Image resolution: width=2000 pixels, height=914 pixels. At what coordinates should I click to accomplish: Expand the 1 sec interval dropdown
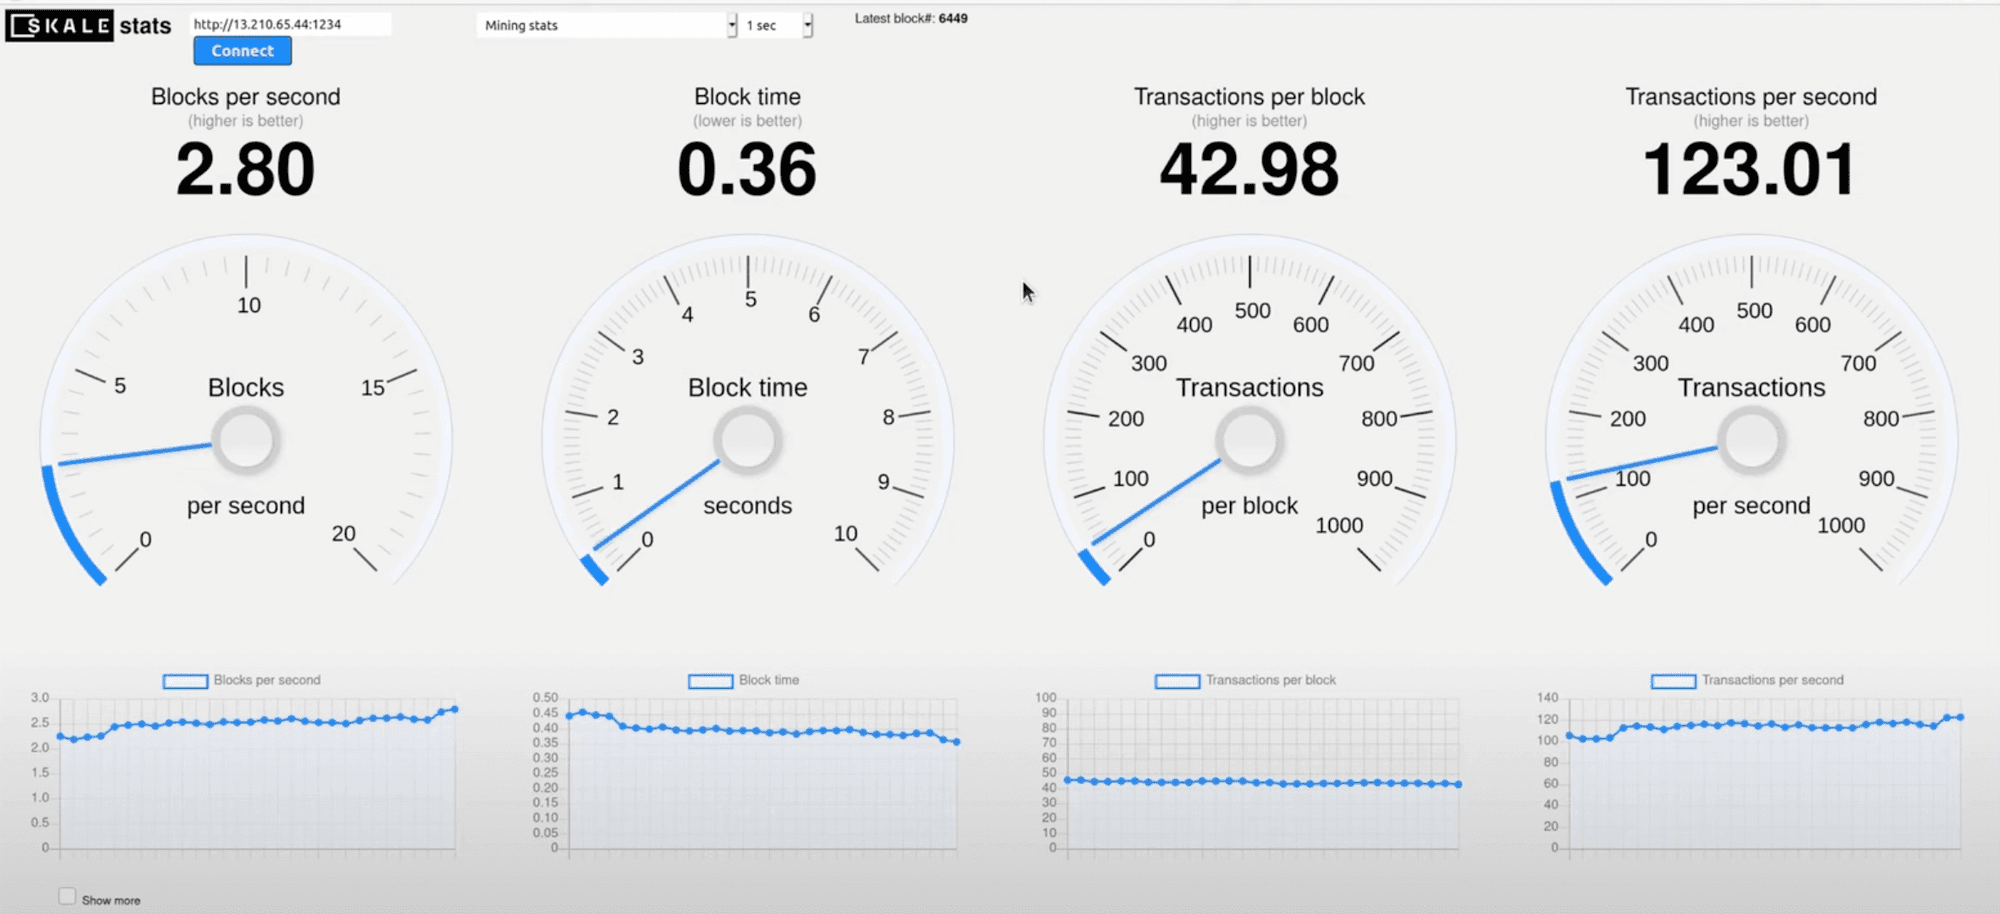click(776, 26)
